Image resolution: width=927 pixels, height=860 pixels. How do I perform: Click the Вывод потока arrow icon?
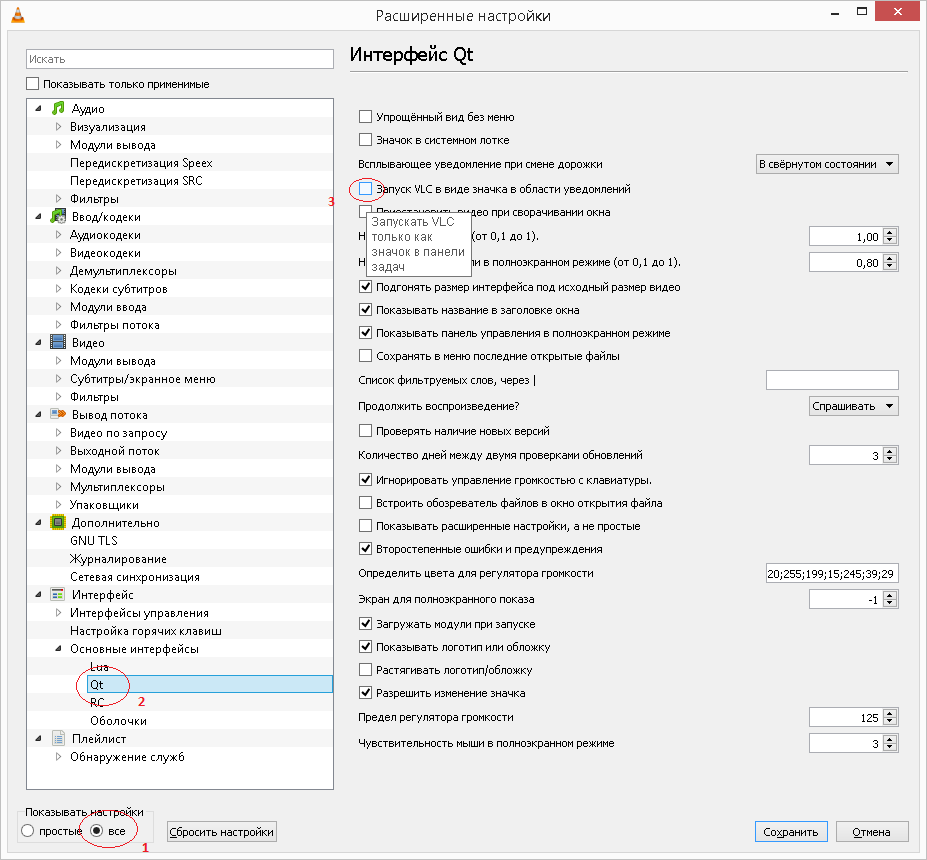click(58, 414)
